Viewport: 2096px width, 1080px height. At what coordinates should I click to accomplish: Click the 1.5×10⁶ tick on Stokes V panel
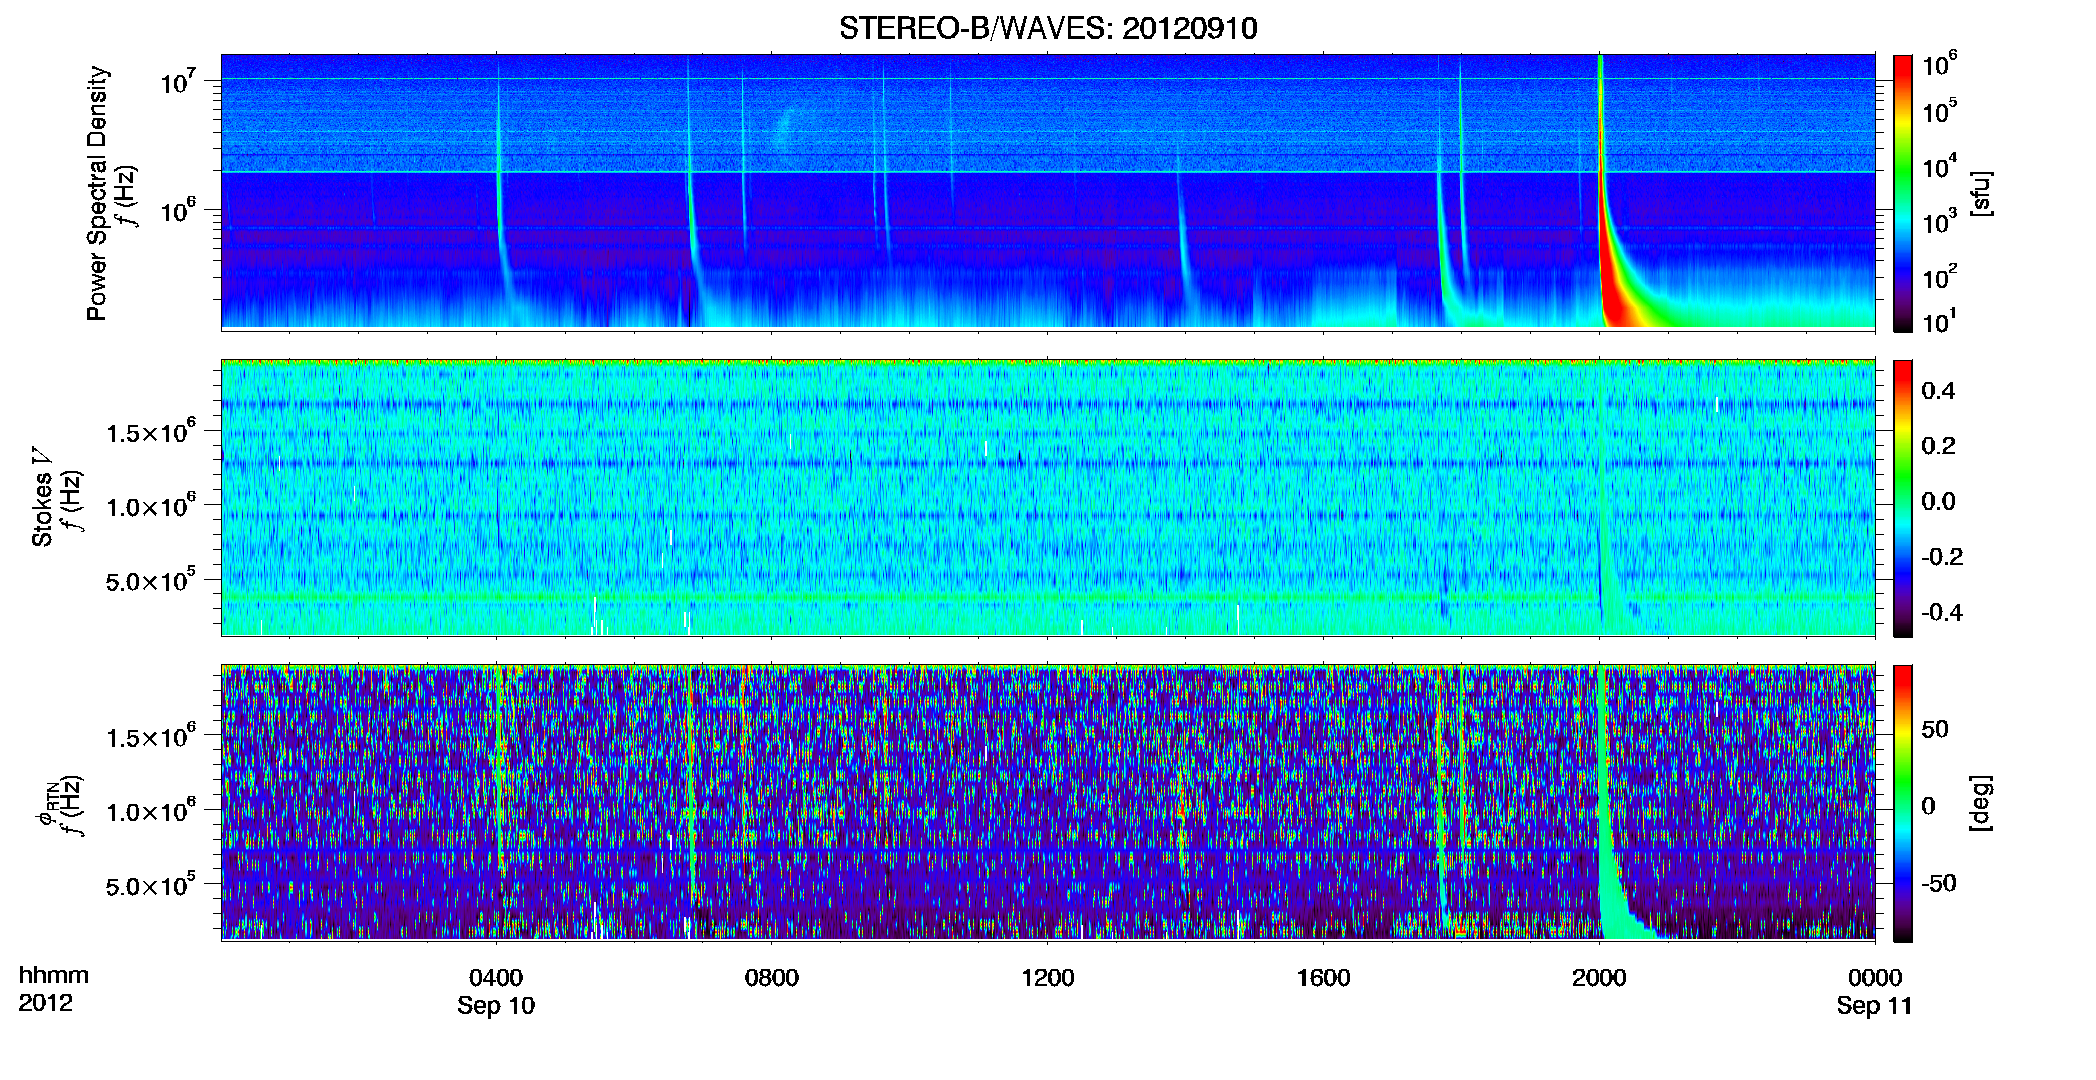pyautogui.click(x=151, y=432)
